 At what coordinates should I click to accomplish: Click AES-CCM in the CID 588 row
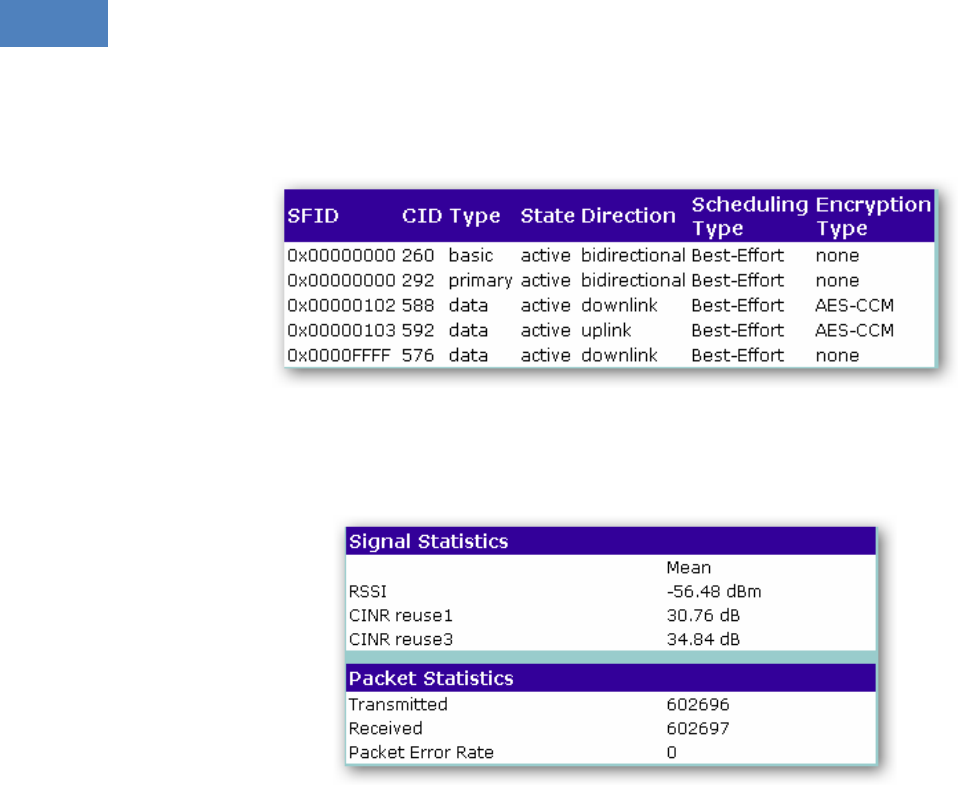854,305
